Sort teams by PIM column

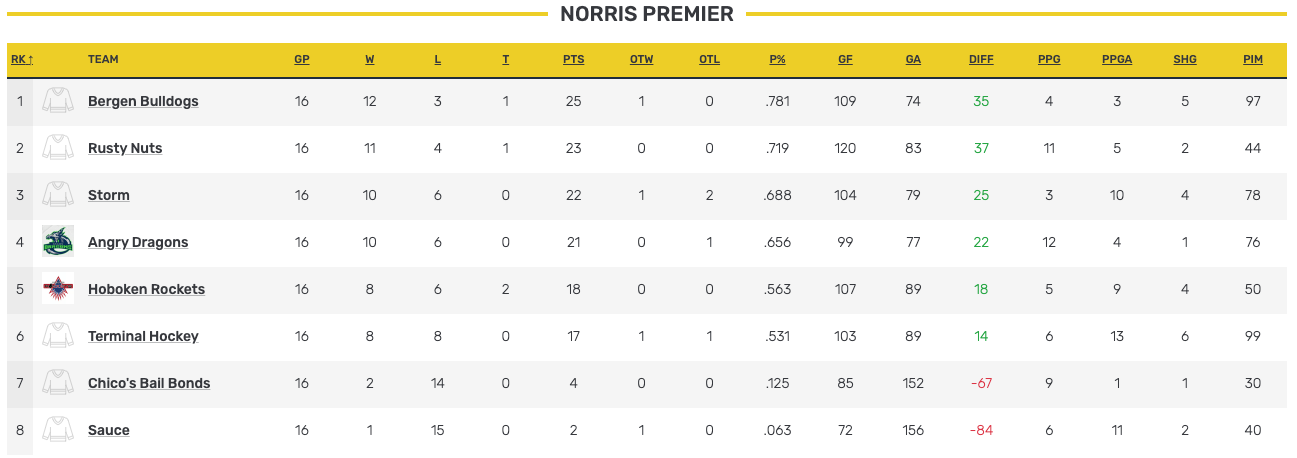tap(1252, 60)
